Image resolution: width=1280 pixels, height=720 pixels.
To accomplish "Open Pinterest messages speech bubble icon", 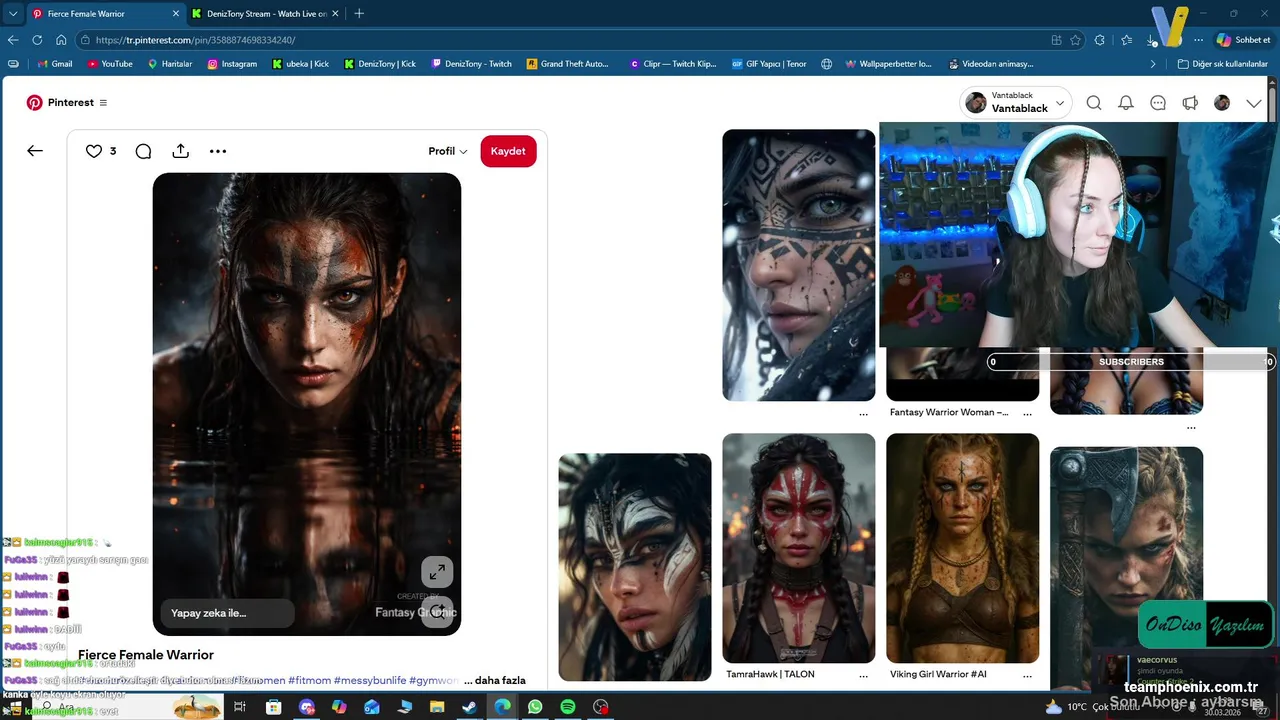I will [1158, 103].
